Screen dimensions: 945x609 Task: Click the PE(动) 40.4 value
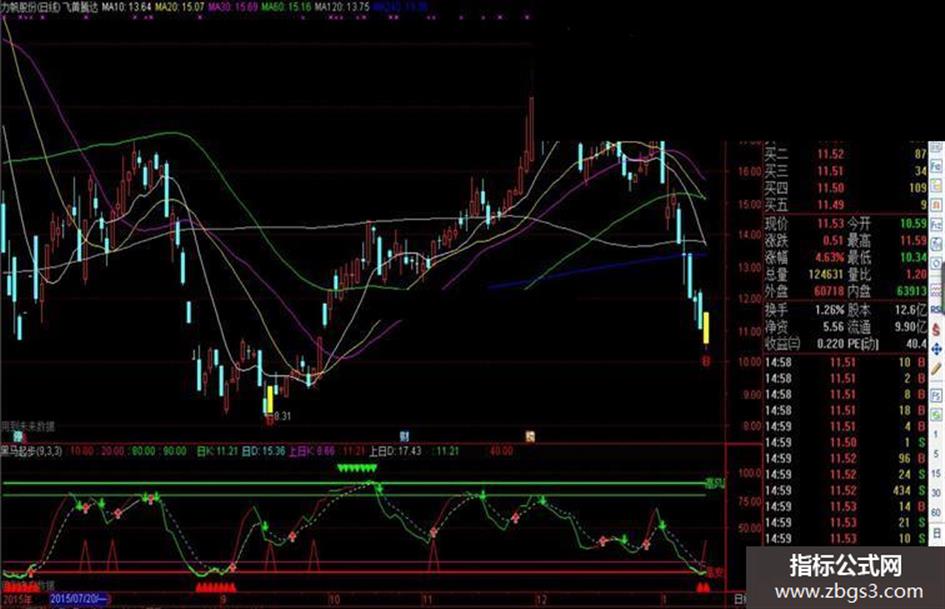(x=917, y=344)
